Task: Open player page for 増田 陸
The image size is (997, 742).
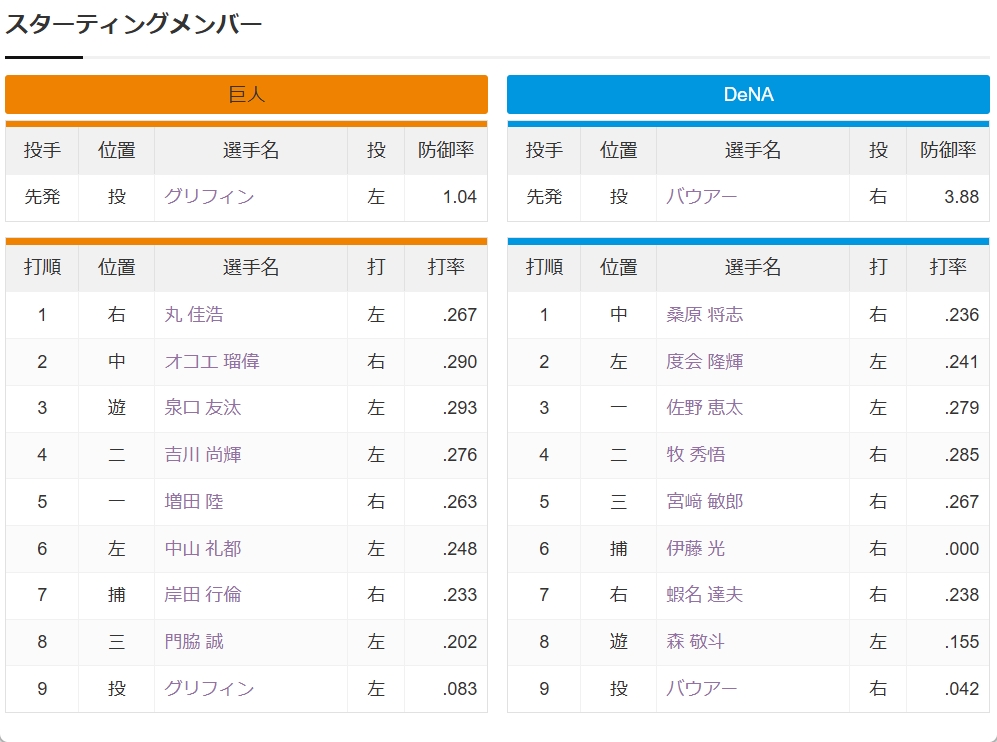Action: click(x=194, y=502)
